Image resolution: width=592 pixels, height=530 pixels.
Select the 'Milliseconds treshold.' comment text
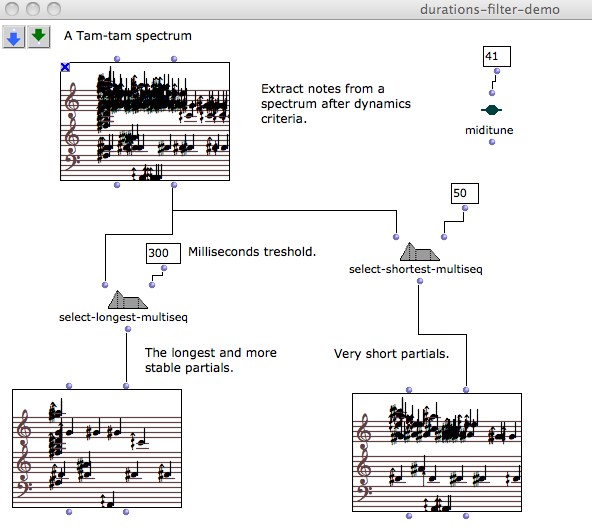[252, 252]
